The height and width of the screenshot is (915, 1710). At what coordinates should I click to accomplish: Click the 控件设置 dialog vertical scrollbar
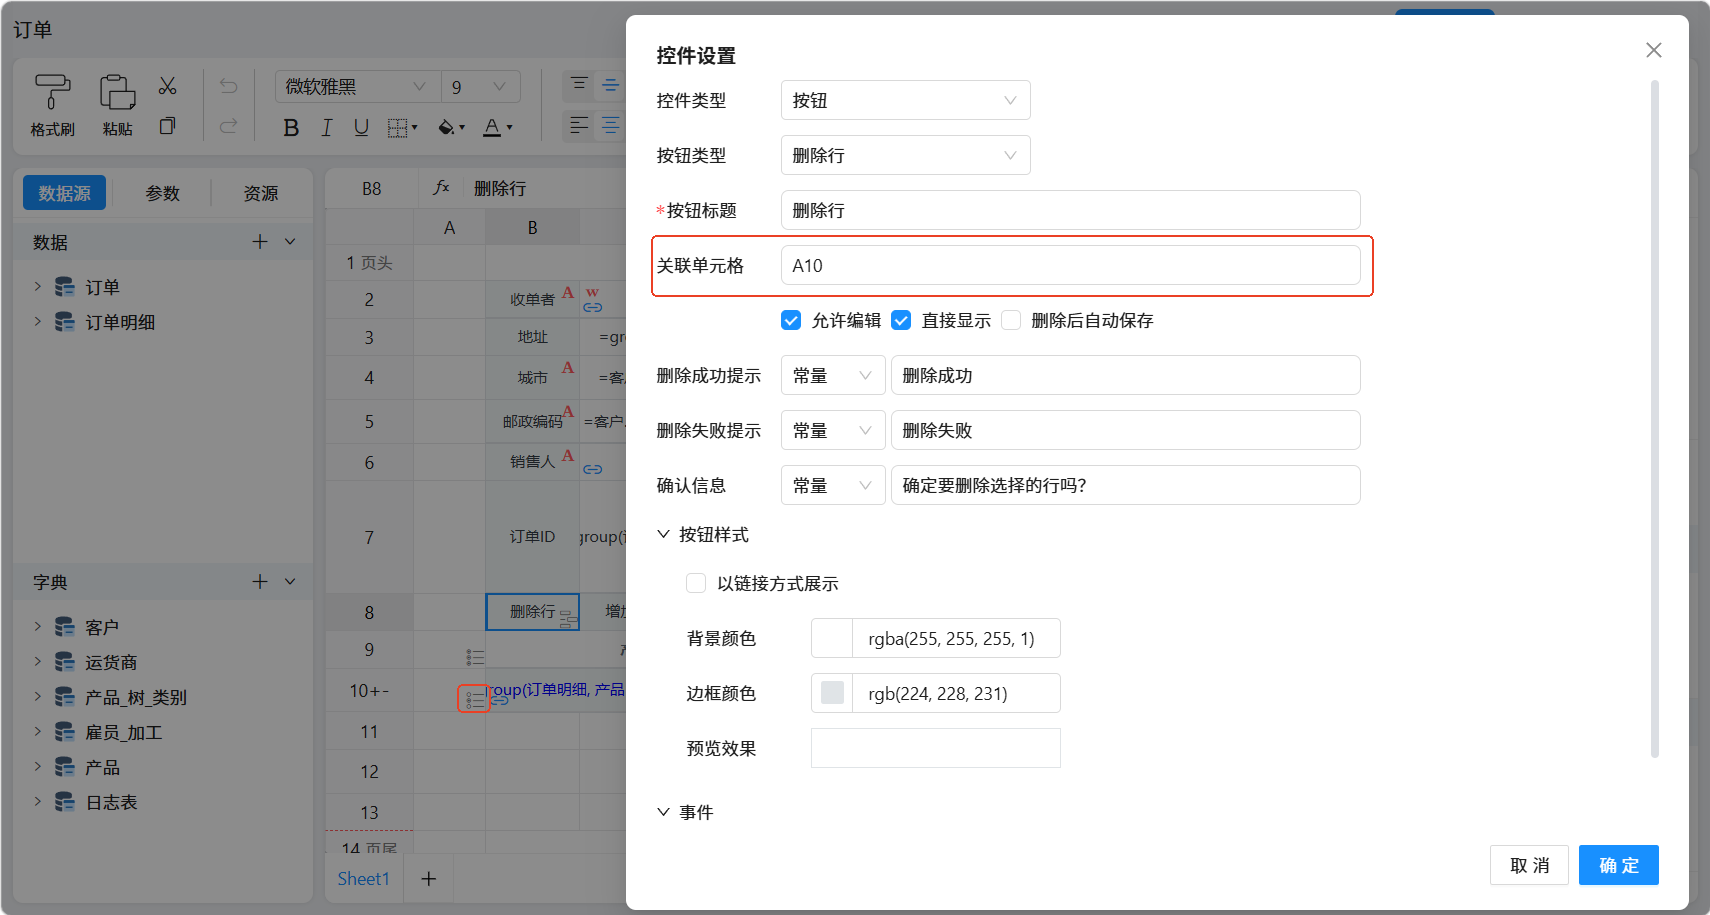tap(1655, 419)
